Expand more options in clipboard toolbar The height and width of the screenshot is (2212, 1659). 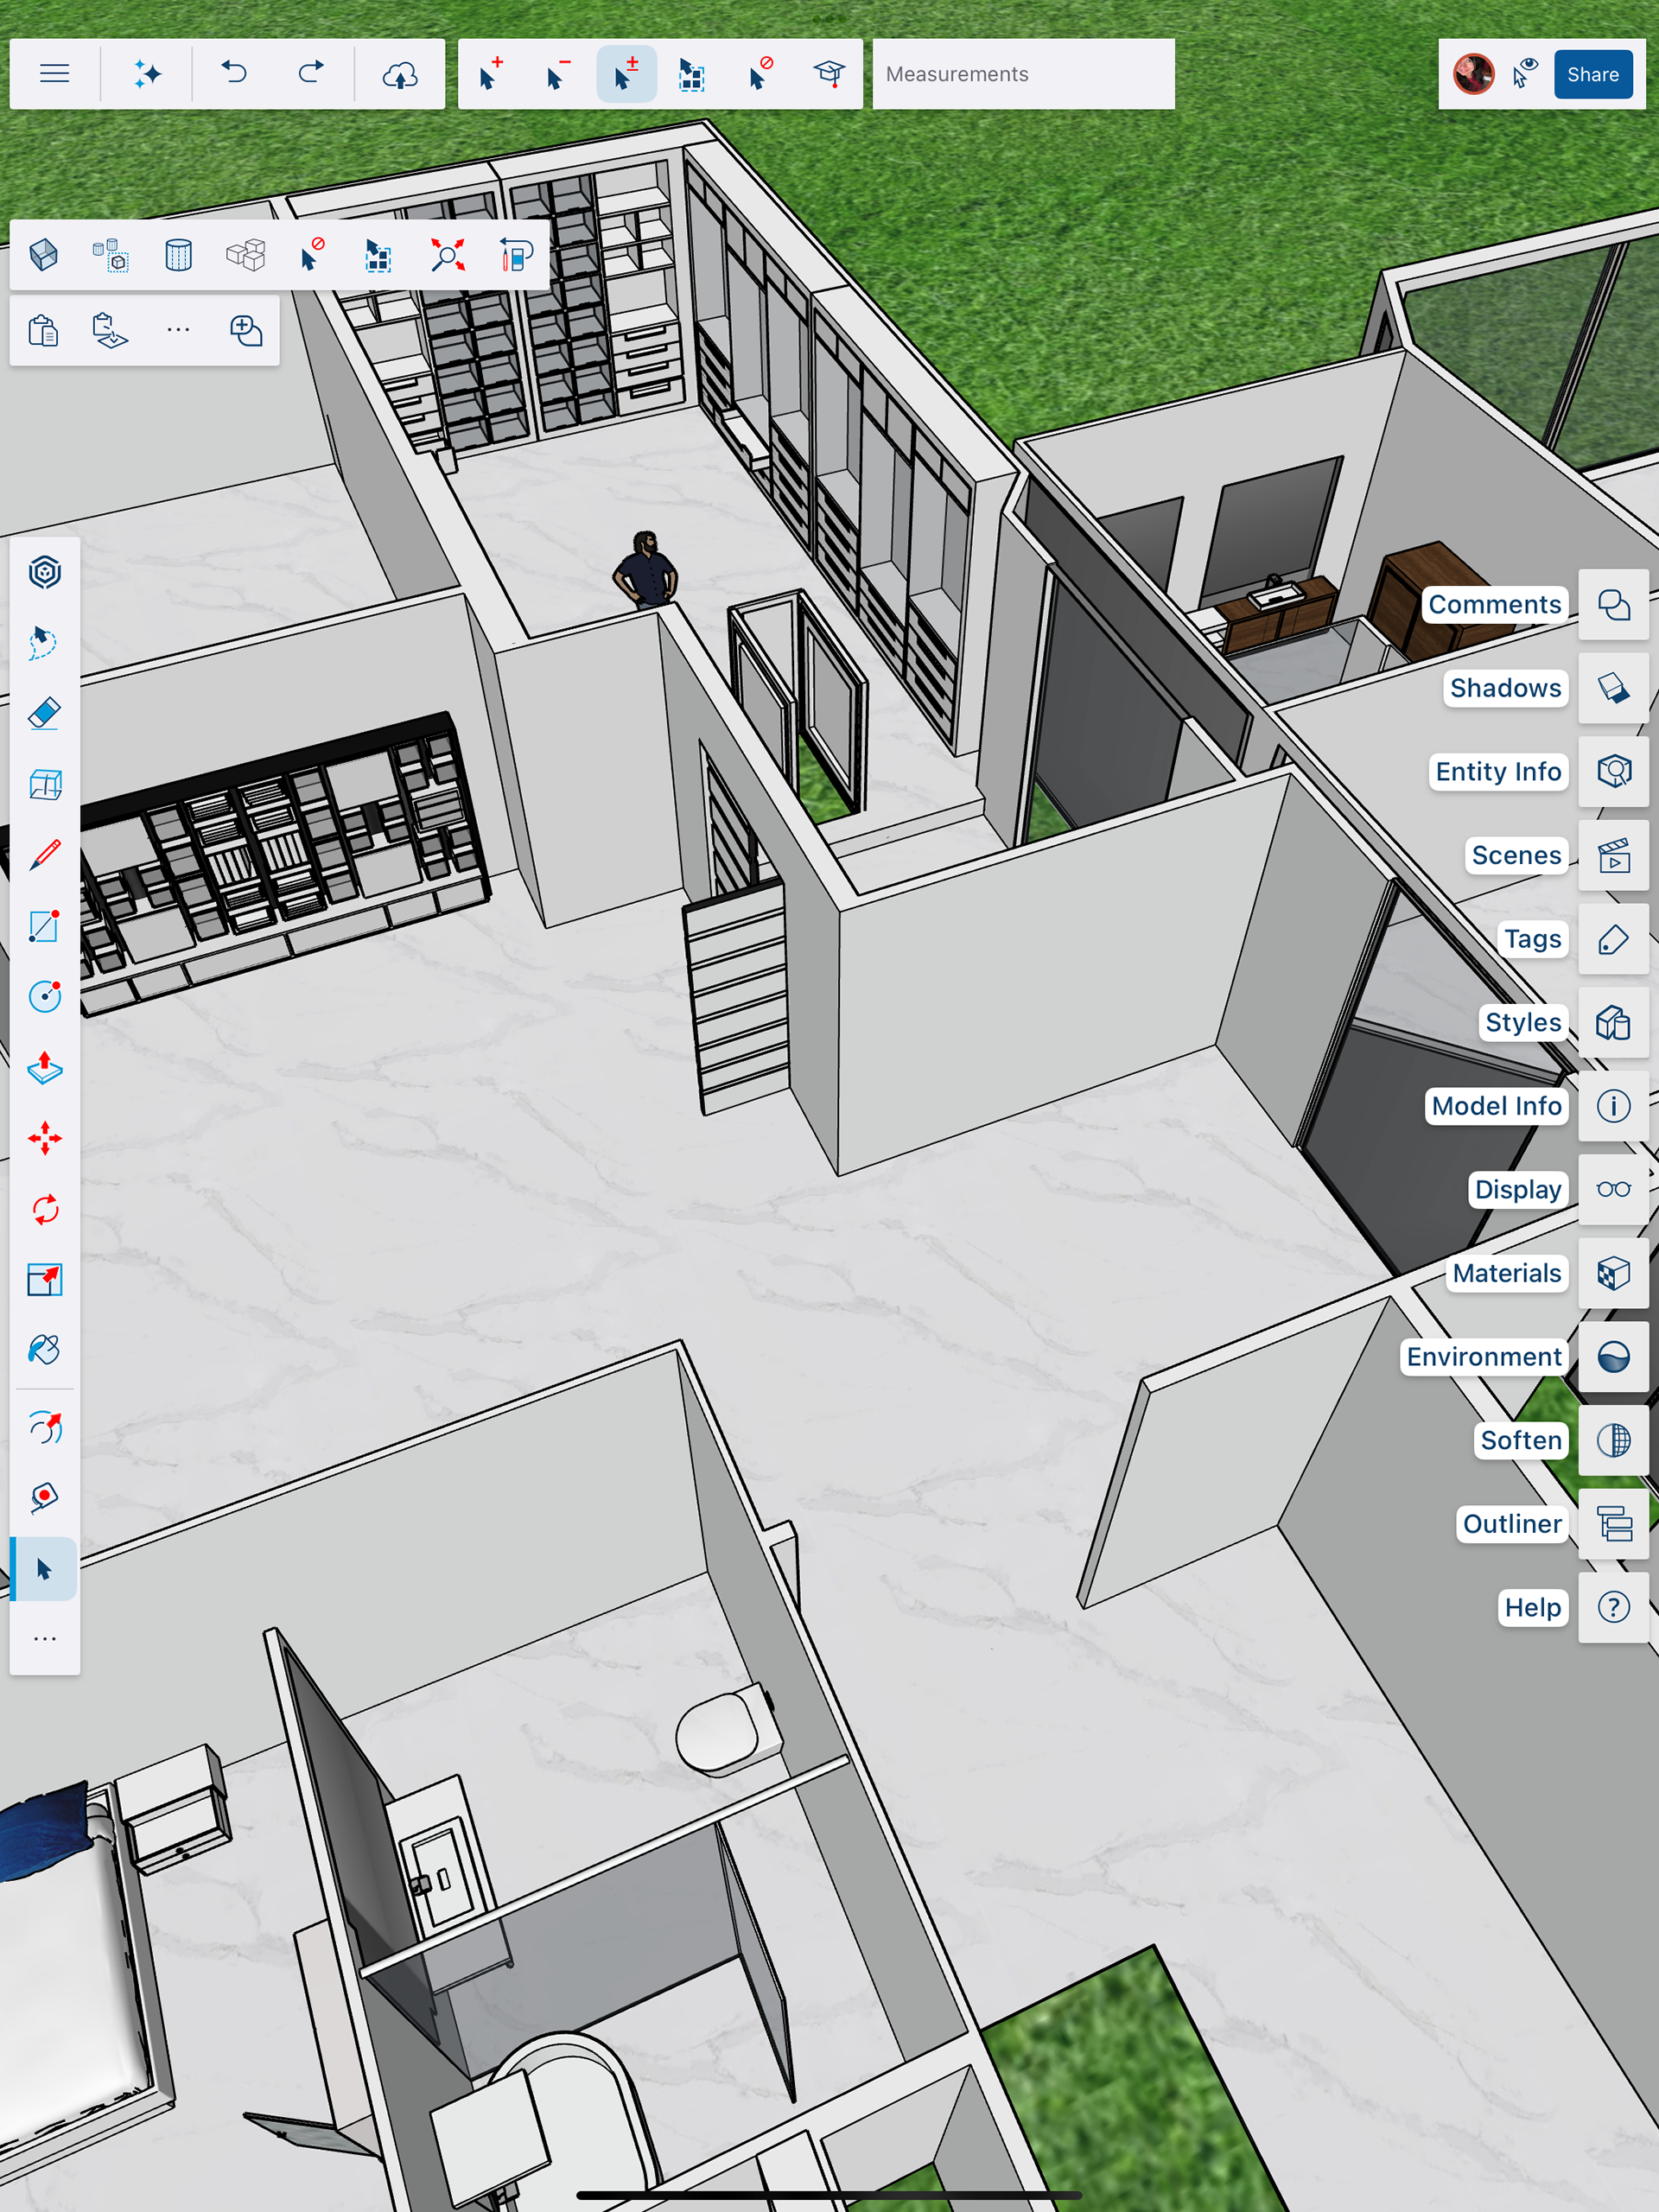[x=178, y=330]
